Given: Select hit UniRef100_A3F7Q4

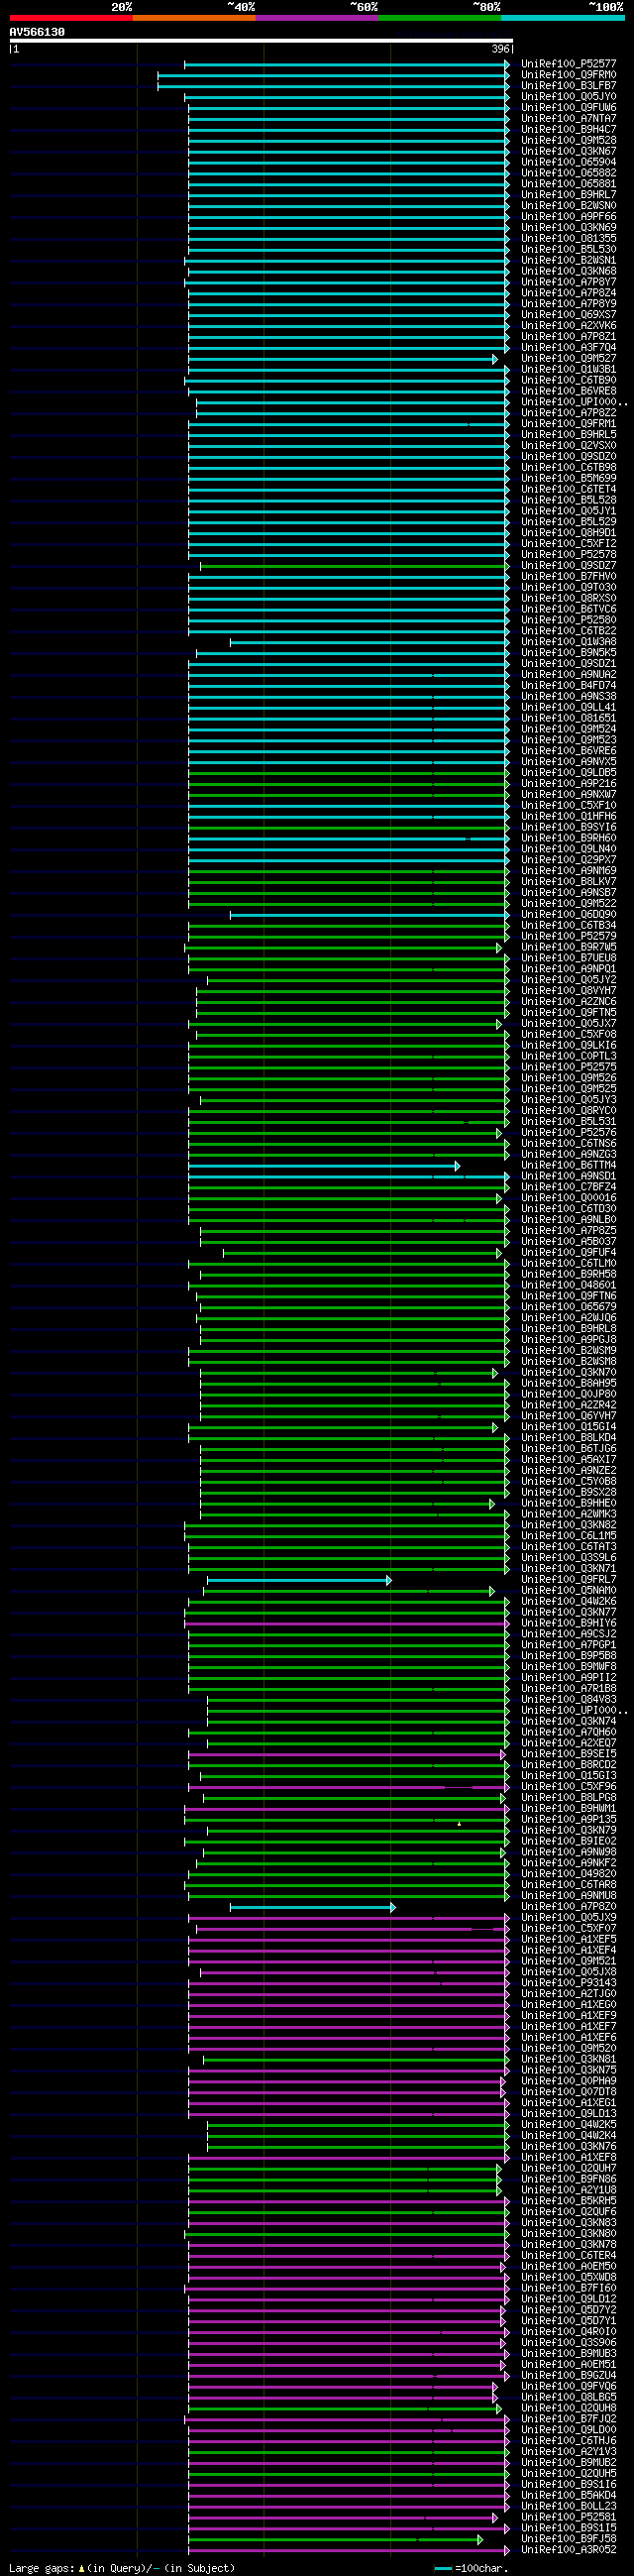Looking at the screenshot, I should [568, 348].
